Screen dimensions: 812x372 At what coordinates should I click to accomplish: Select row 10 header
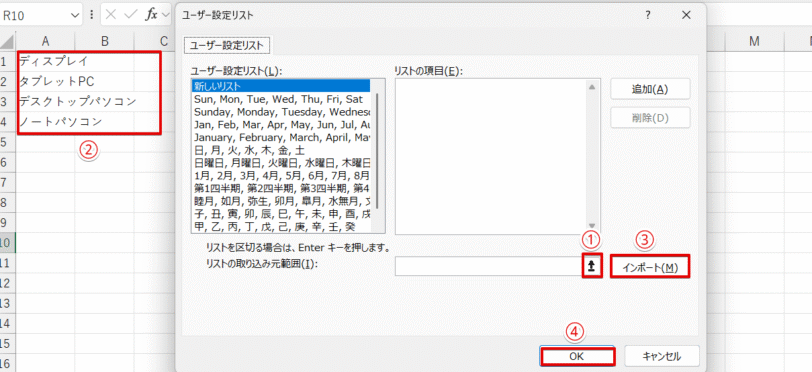tap(7, 243)
